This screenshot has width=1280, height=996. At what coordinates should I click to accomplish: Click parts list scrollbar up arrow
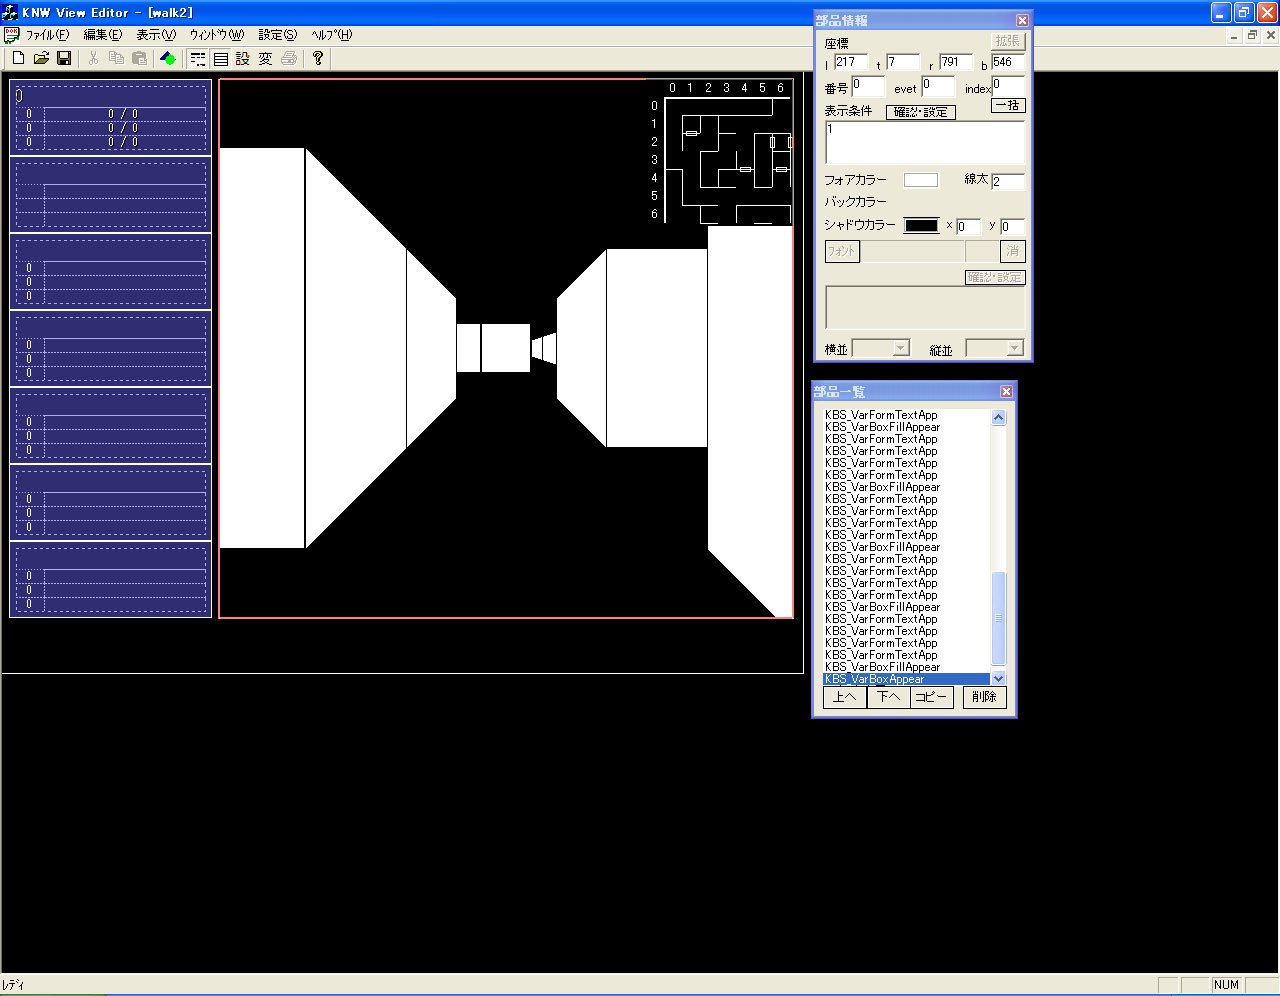pyautogui.click(x=998, y=417)
